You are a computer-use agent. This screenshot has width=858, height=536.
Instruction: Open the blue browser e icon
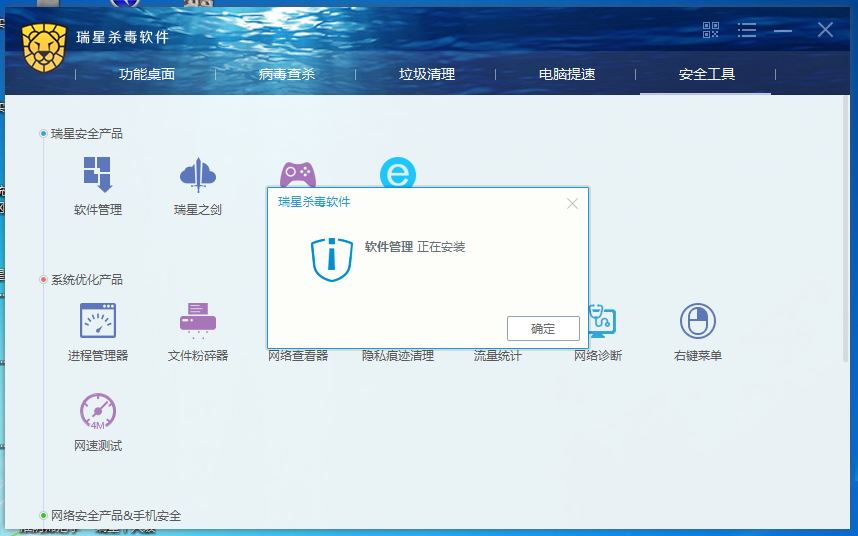coord(398,173)
